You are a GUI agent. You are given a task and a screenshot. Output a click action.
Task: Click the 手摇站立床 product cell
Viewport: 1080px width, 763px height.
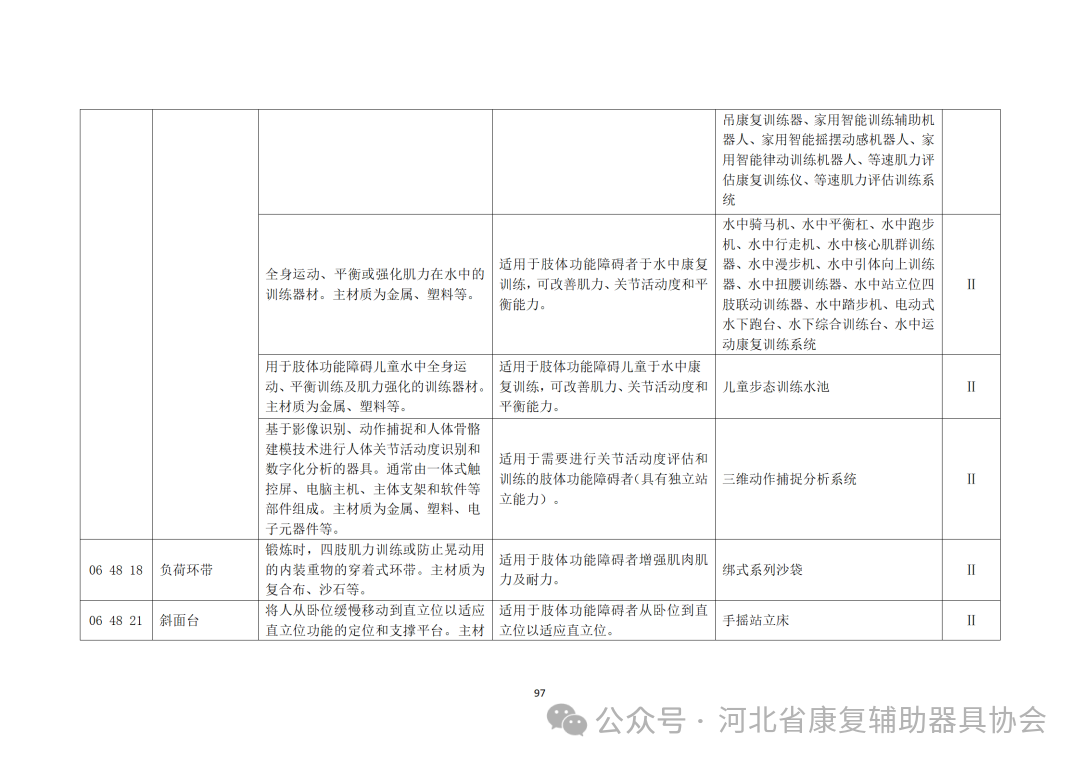coord(756,620)
